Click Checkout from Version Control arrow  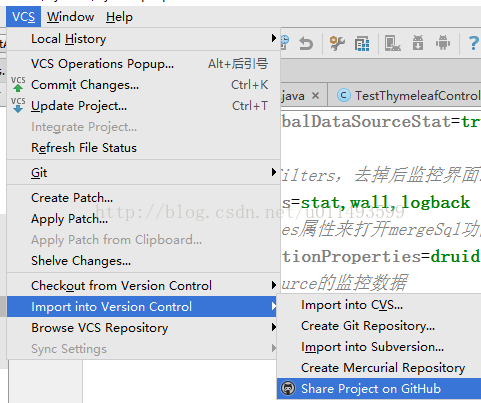point(274,285)
